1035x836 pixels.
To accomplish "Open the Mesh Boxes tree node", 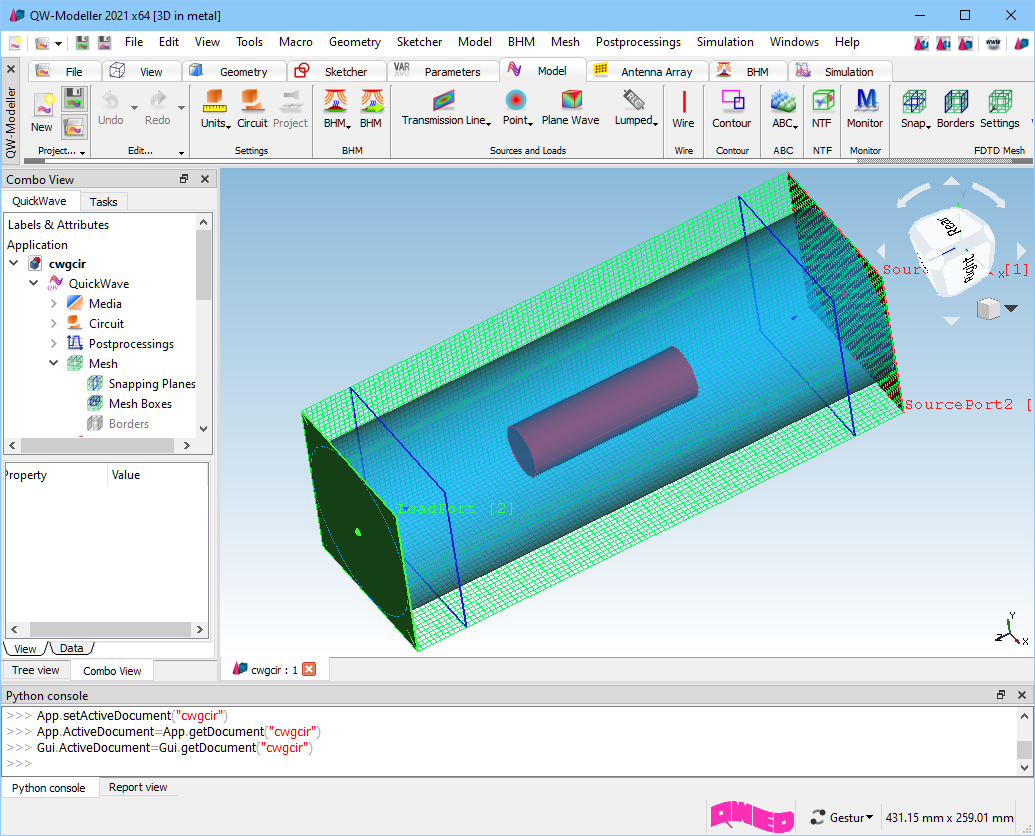I will pyautogui.click(x=140, y=404).
